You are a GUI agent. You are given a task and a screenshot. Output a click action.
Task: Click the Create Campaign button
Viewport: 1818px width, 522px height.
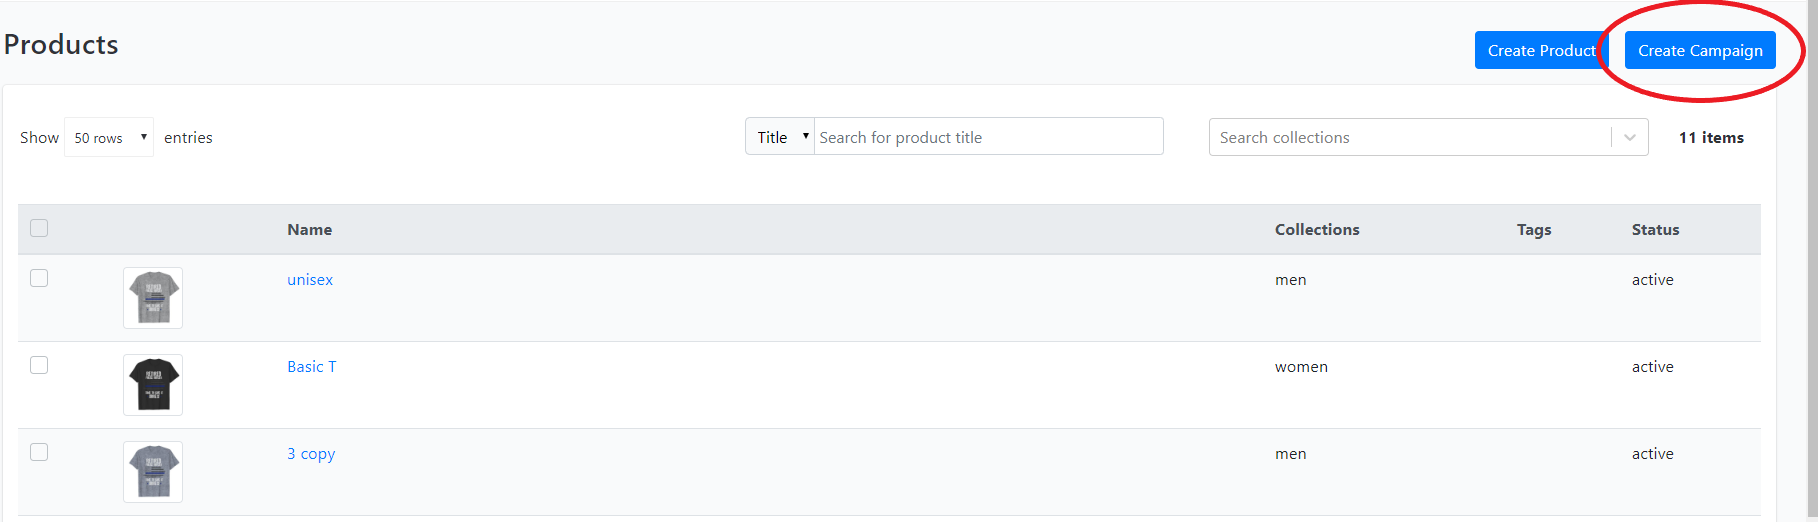(1700, 50)
